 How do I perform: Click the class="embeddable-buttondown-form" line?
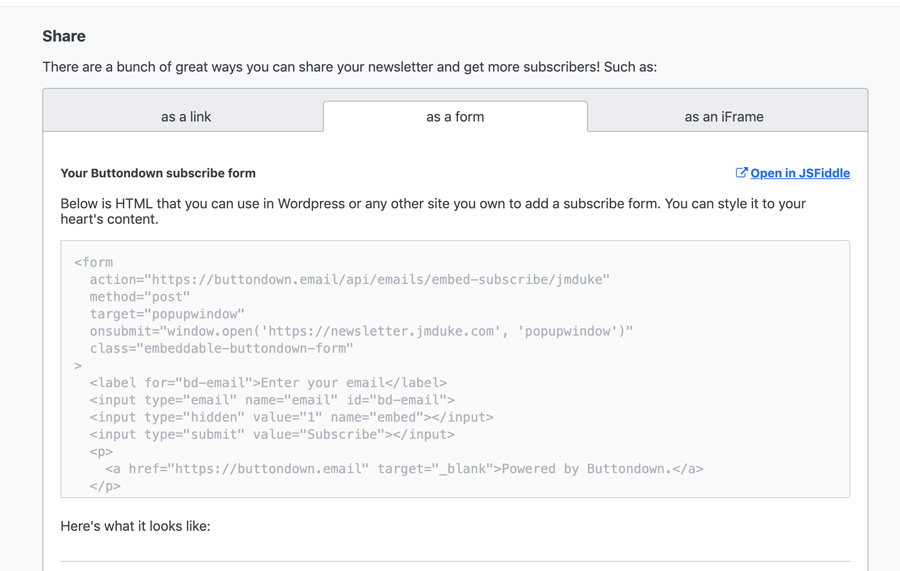coord(222,349)
